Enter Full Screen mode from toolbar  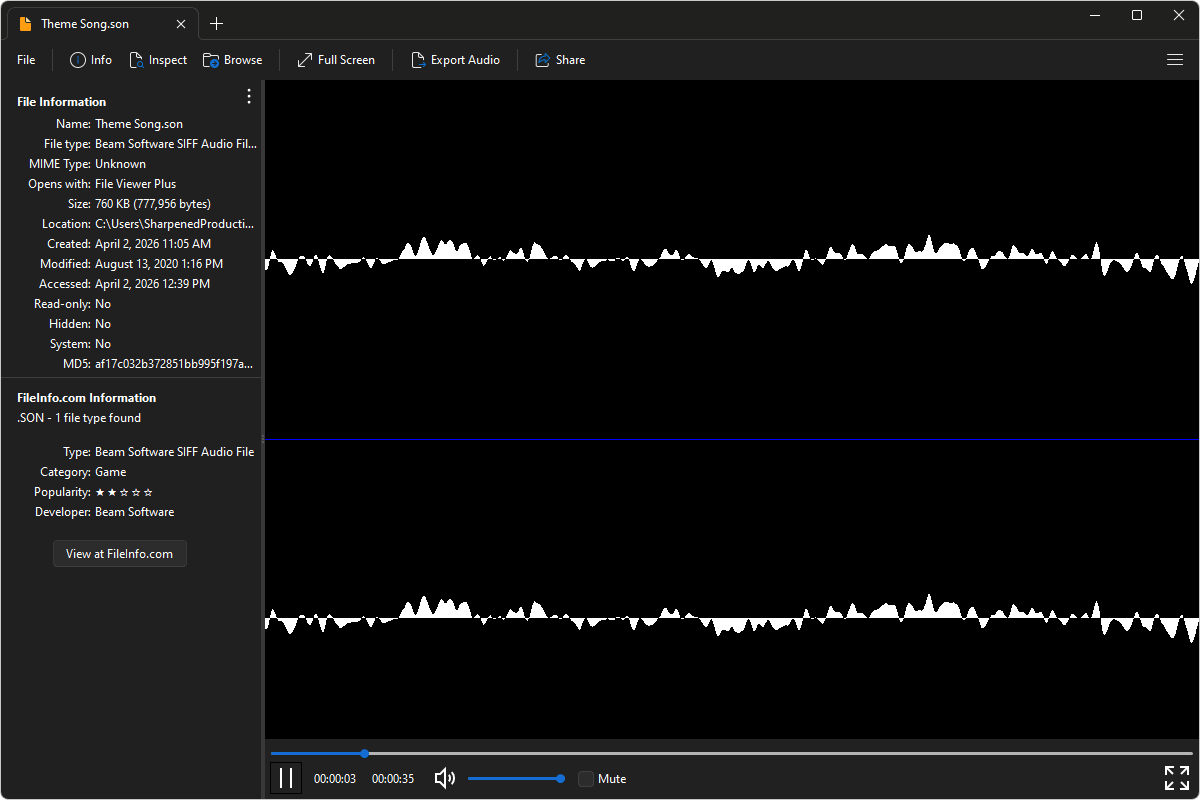pos(305,60)
